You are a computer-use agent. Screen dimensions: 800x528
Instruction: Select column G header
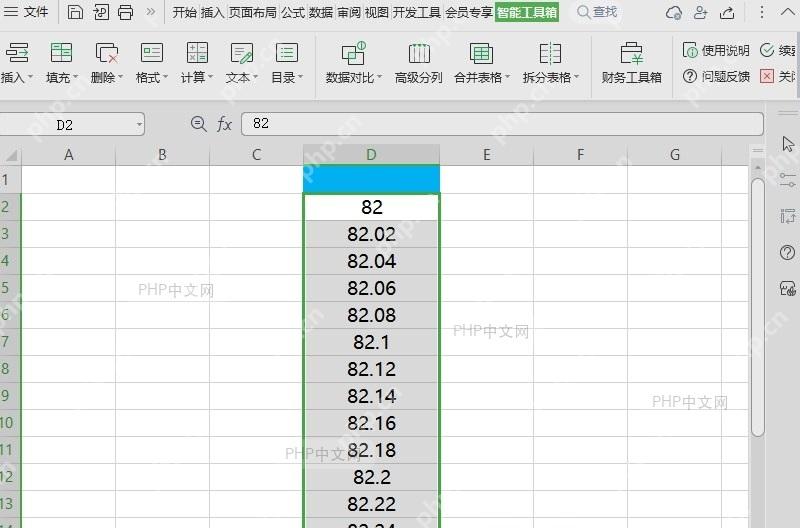click(x=674, y=155)
